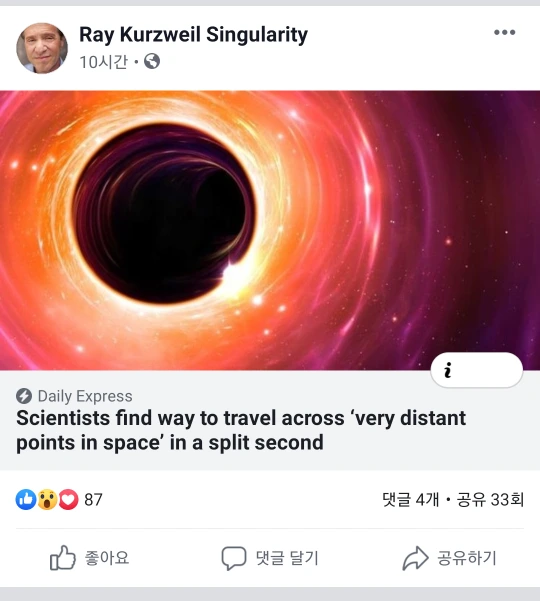Click the 10시간 post timestamp
Screen dimensions: 540x601
click(x=103, y=62)
